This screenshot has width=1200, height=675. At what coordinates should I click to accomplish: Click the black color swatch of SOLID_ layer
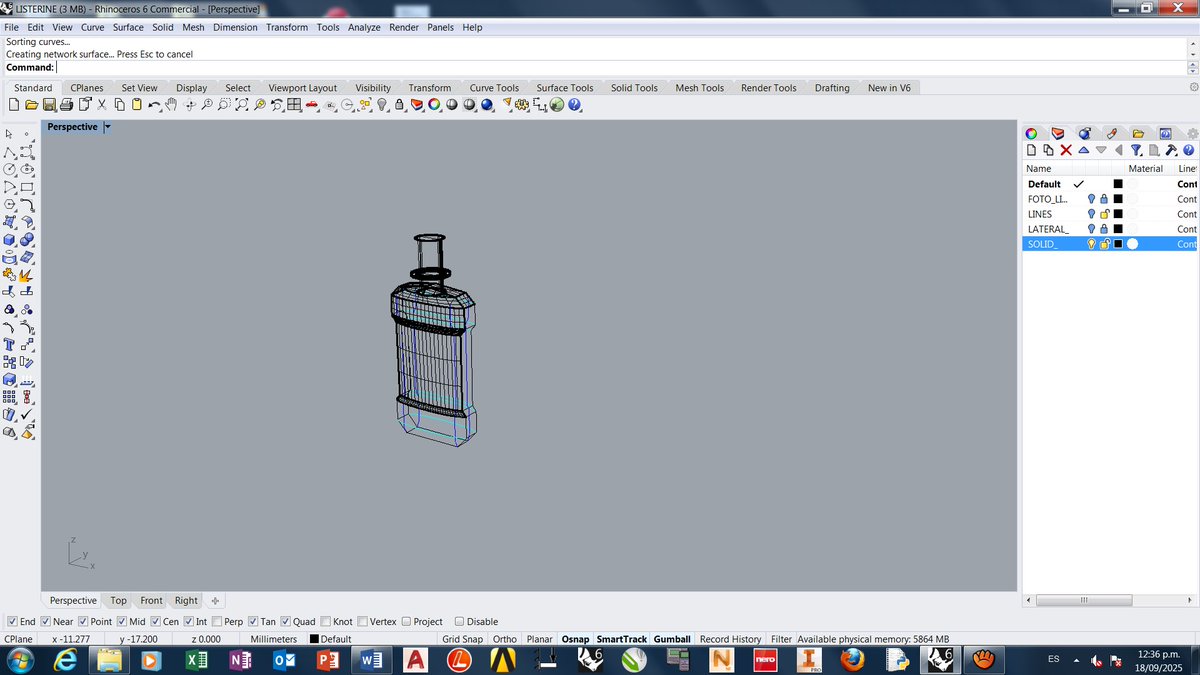pyautogui.click(x=1118, y=244)
